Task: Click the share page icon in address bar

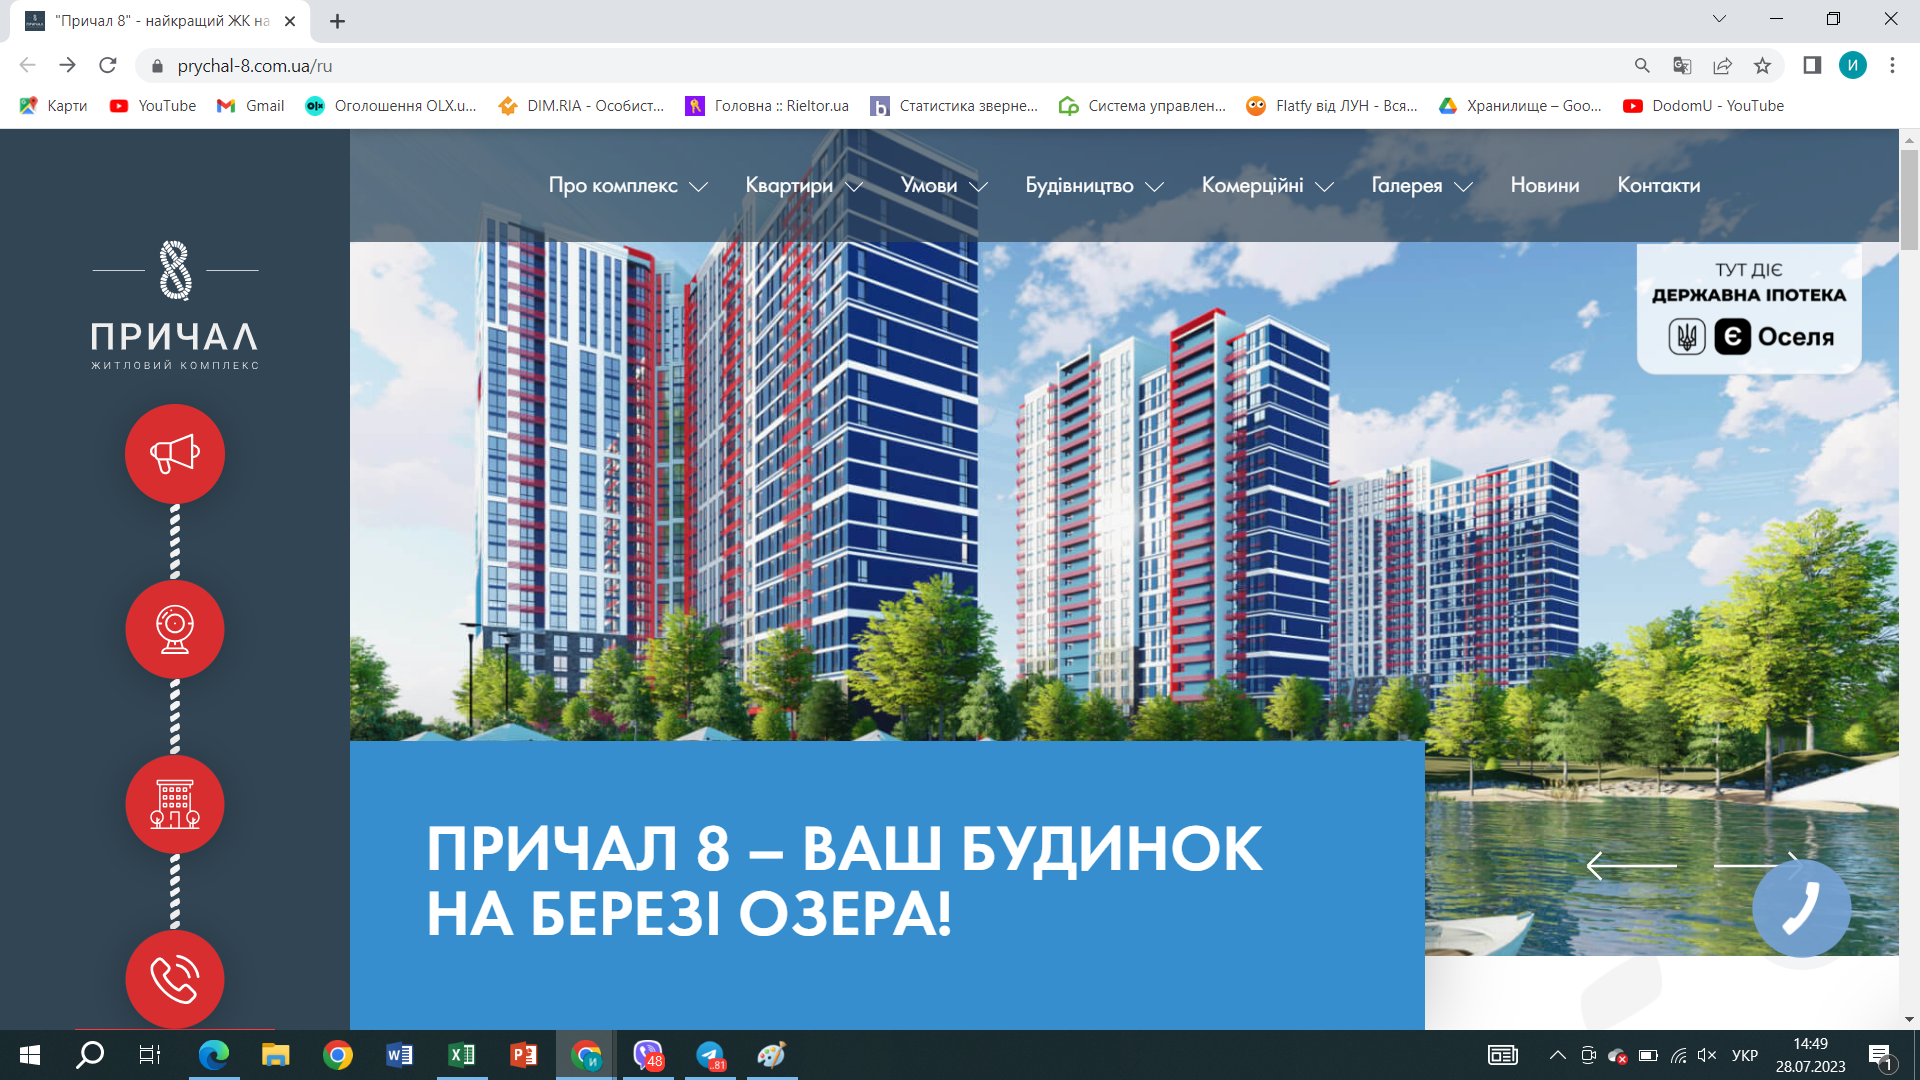Action: coord(1722,66)
